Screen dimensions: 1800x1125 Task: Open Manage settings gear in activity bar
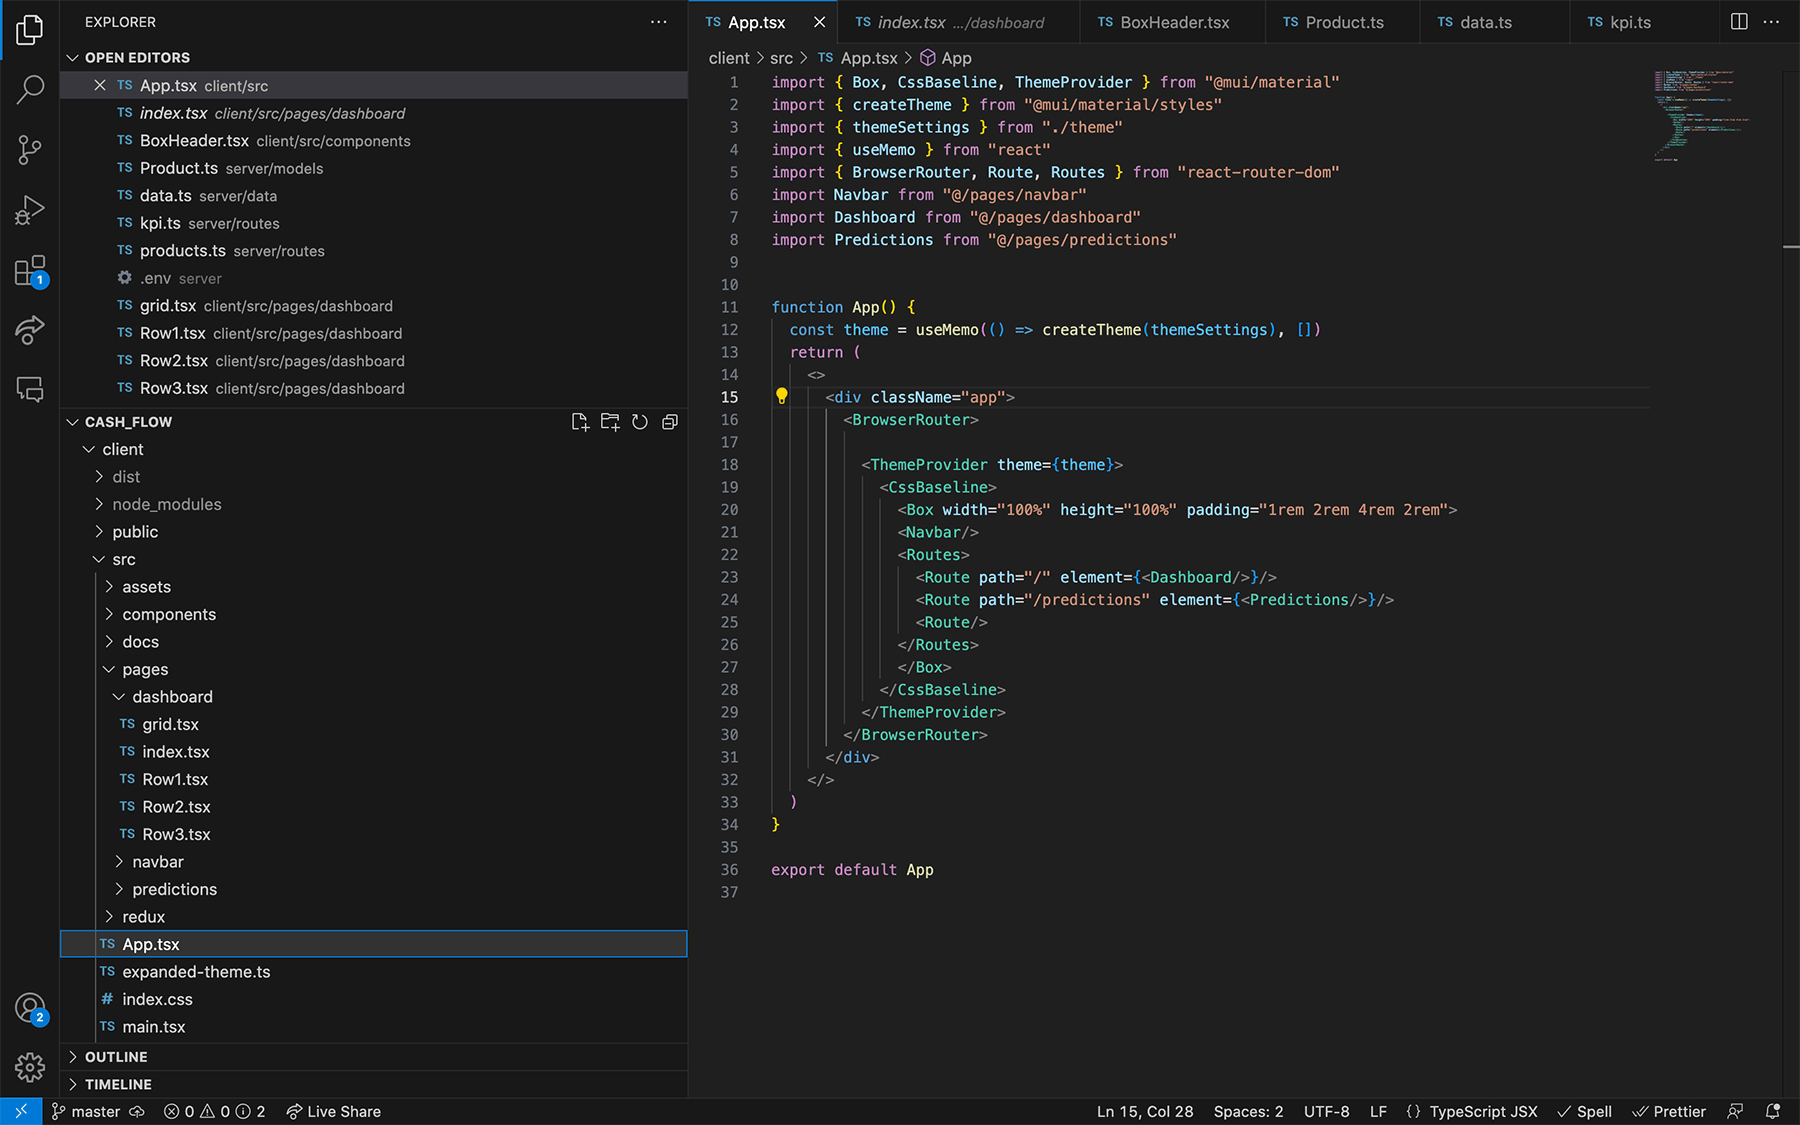tap(30, 1067)
